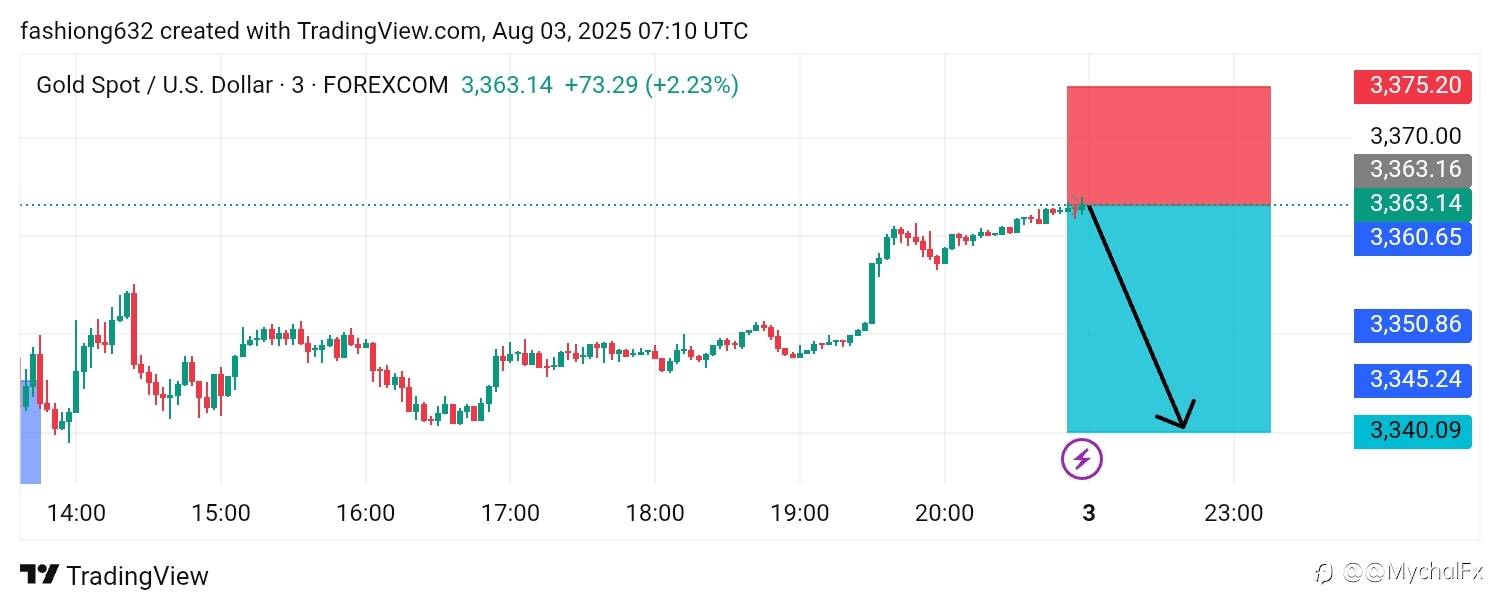
Task: Click Gold Spot / U.S. Dollar title
Action: 154,86
